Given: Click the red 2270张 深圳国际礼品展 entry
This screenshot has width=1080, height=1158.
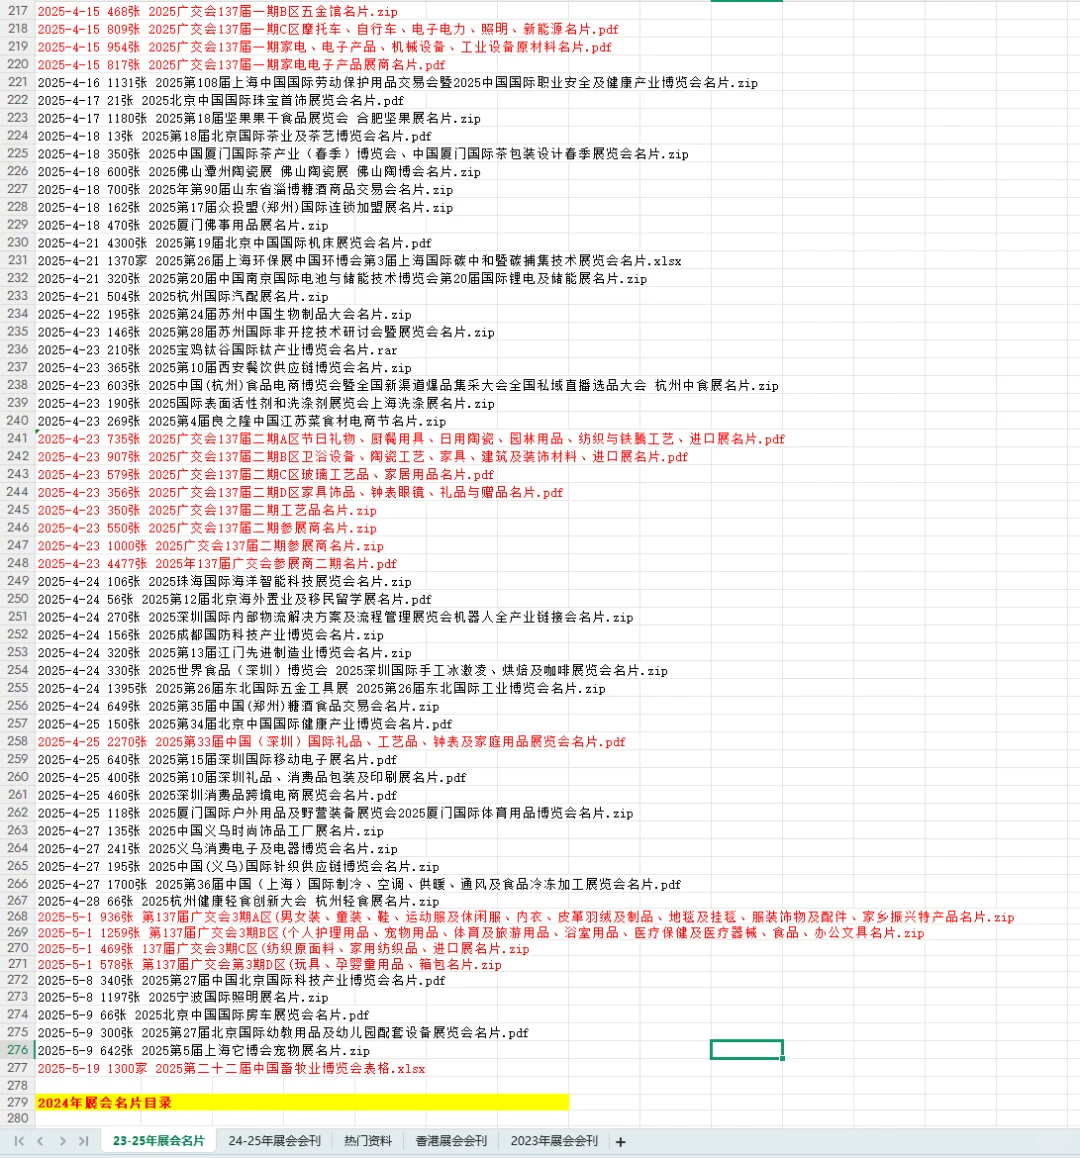Looking at the screenshot, I should tap(331, 741).
